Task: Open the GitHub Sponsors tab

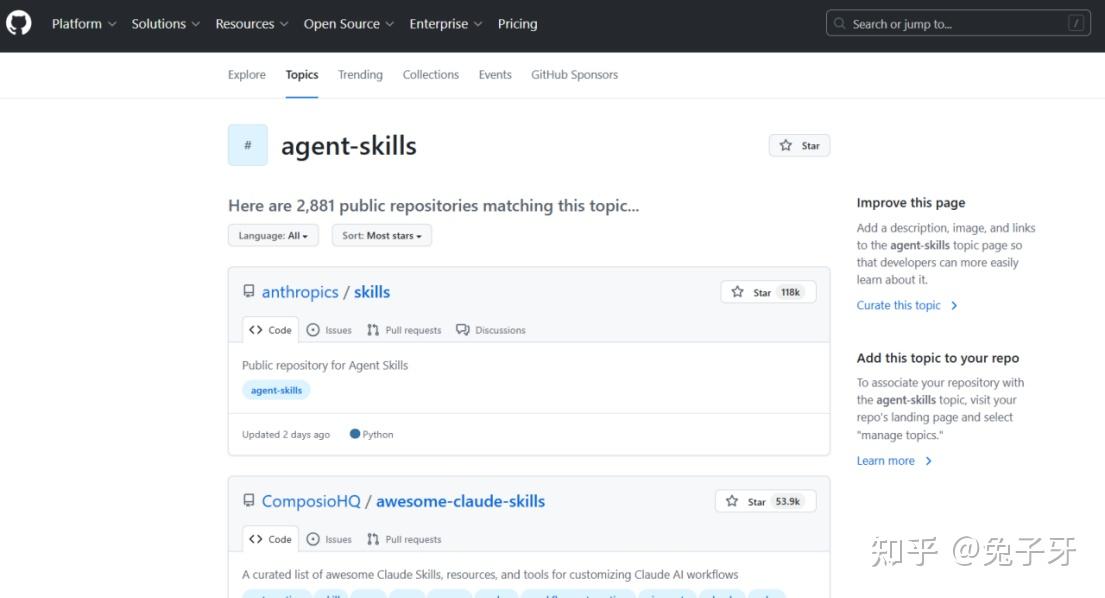Action: pos(574,75)
